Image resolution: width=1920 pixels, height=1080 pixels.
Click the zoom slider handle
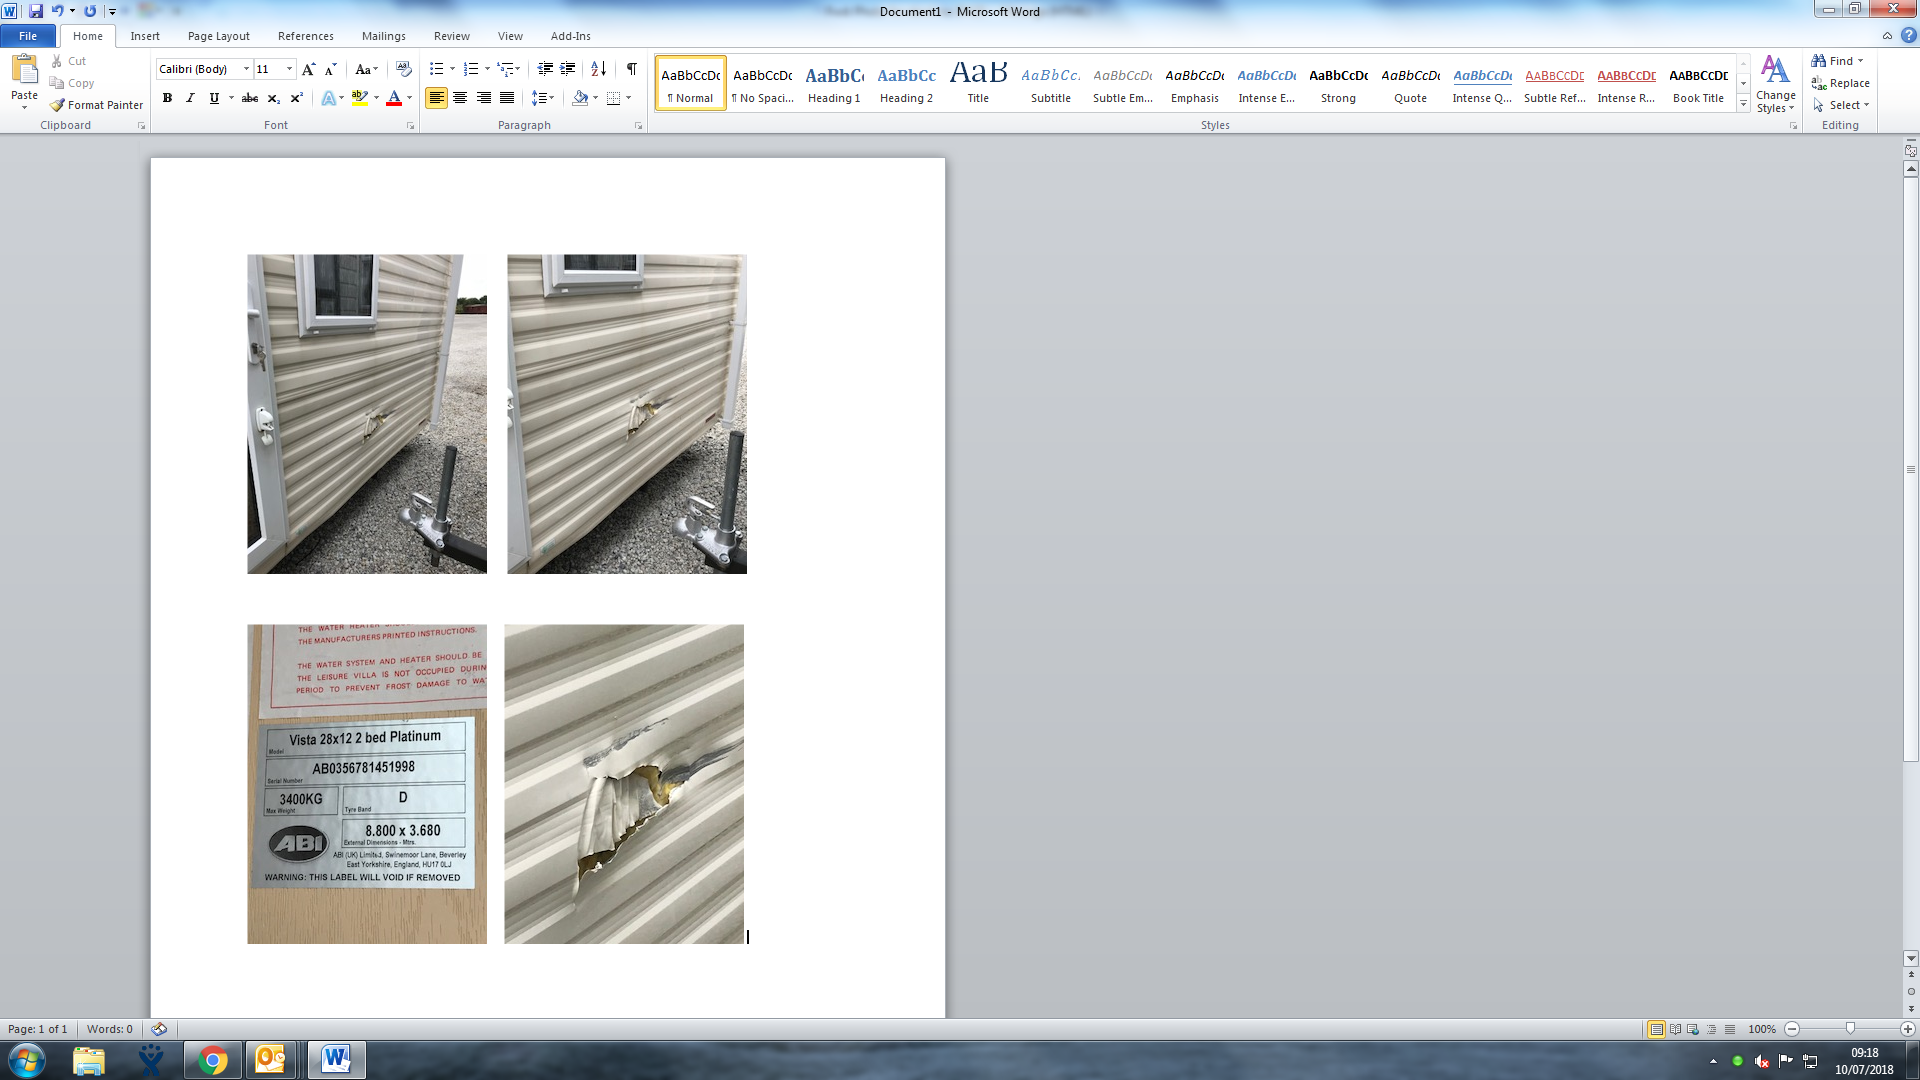1850,1029
